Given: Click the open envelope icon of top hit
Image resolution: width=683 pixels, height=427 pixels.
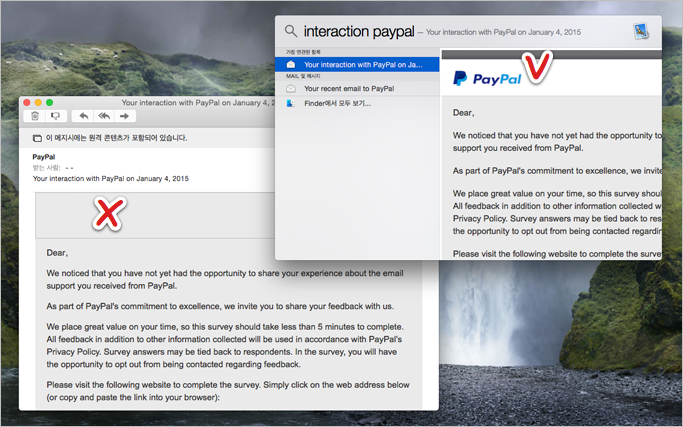Looking at the screenshot, I should click(291, 64).
